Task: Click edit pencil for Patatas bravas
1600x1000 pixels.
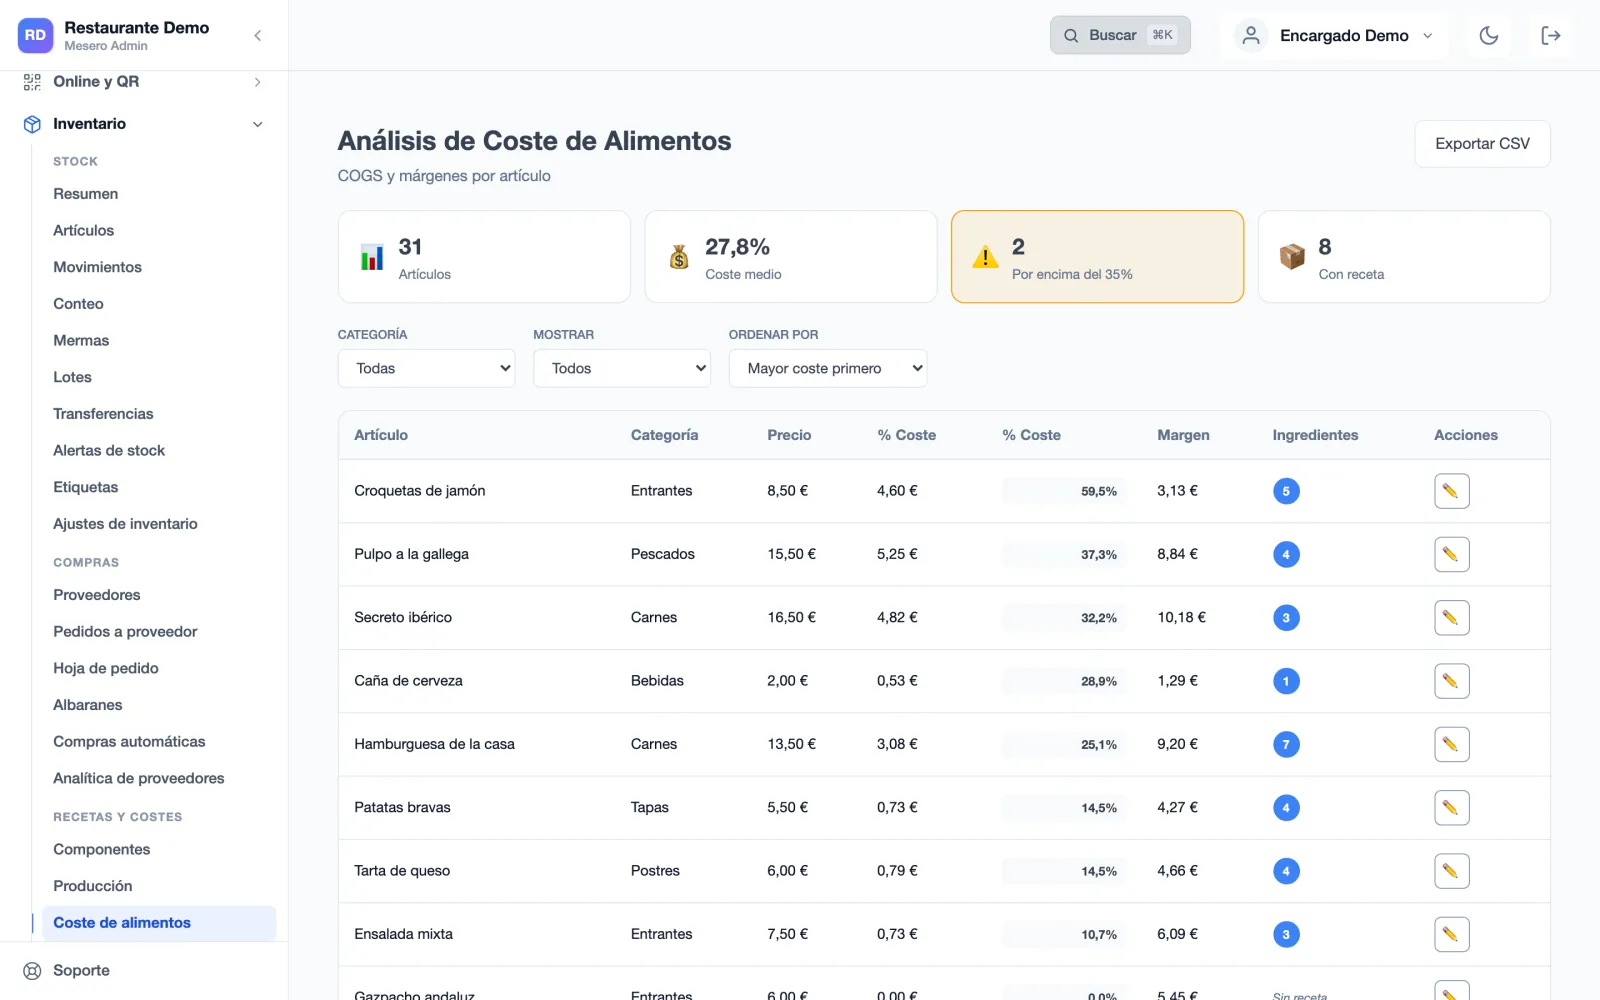Action: coord(1451,808)
